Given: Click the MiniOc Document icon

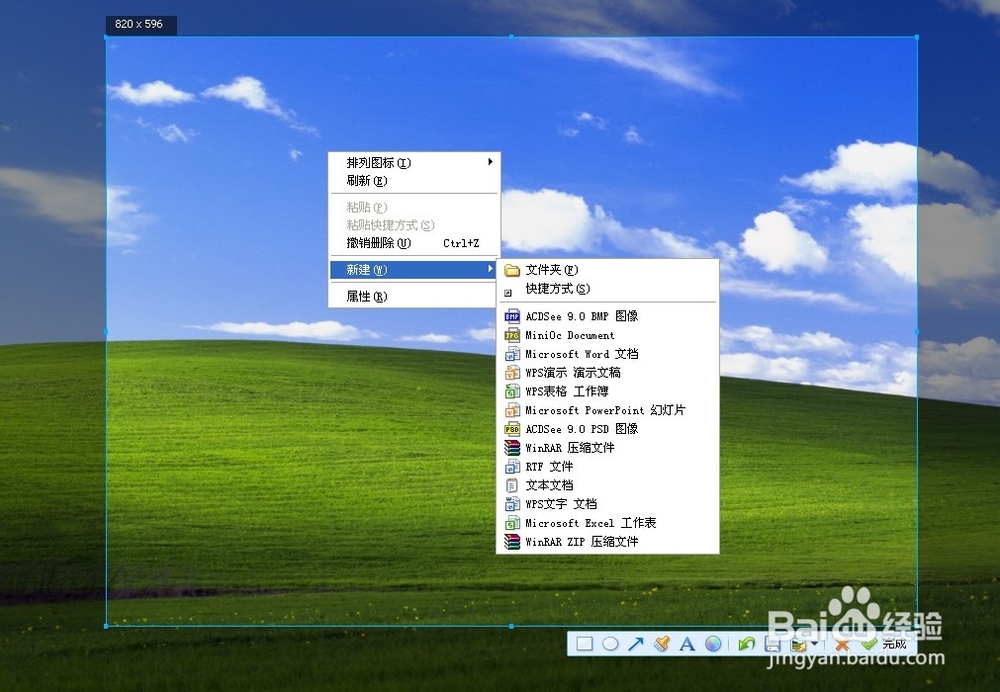Looking at the screenshot, I should pyautogui.click(x=512, y=335).
